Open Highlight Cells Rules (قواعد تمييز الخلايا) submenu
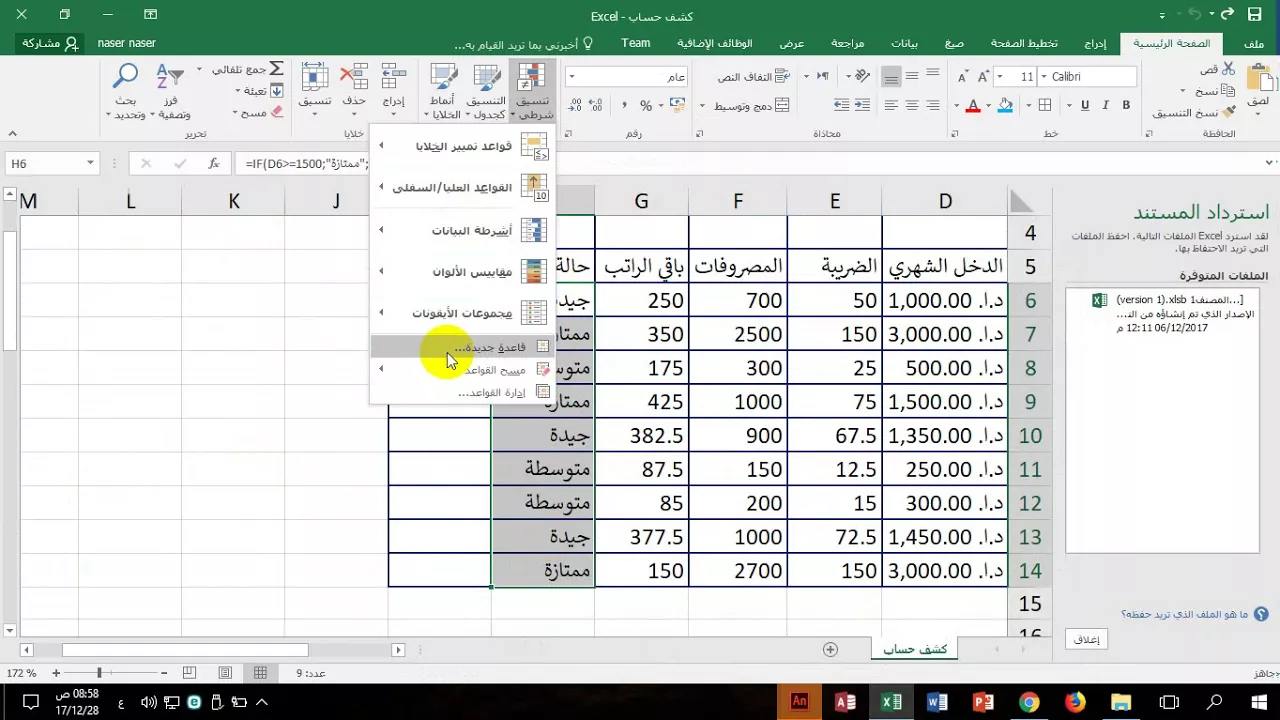 463,147
